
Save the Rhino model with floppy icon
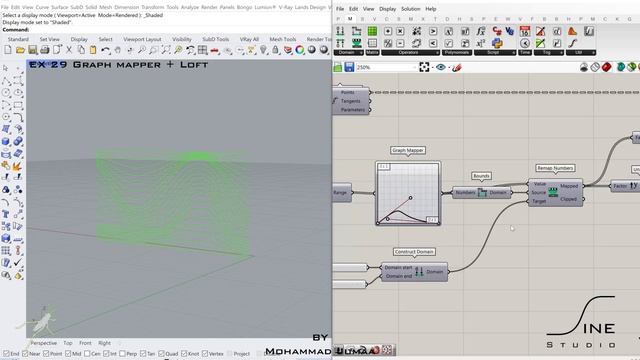point(32,50)
